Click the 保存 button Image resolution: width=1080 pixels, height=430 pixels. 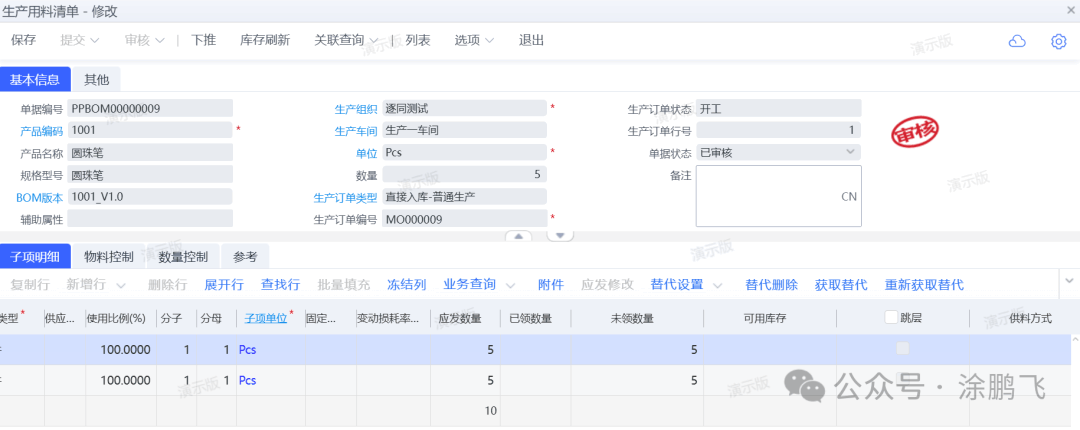[23, 41]
